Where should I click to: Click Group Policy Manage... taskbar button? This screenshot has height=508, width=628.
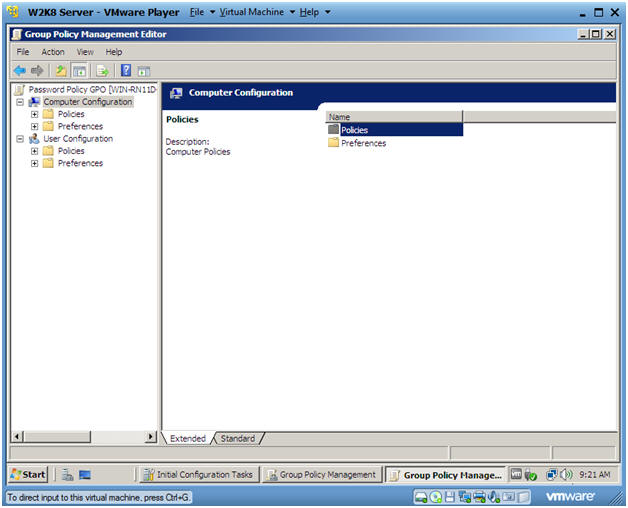(445, 475)
